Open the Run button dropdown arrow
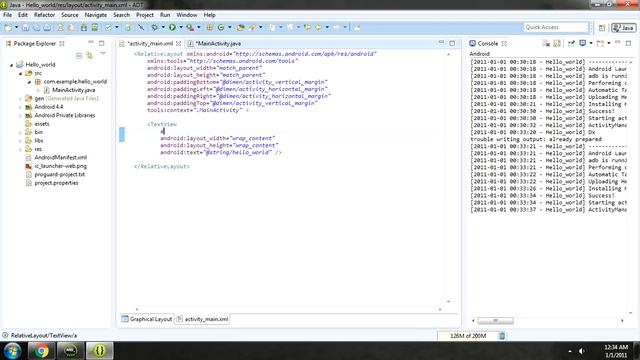 pyautogui.click(x=181, y=27)
